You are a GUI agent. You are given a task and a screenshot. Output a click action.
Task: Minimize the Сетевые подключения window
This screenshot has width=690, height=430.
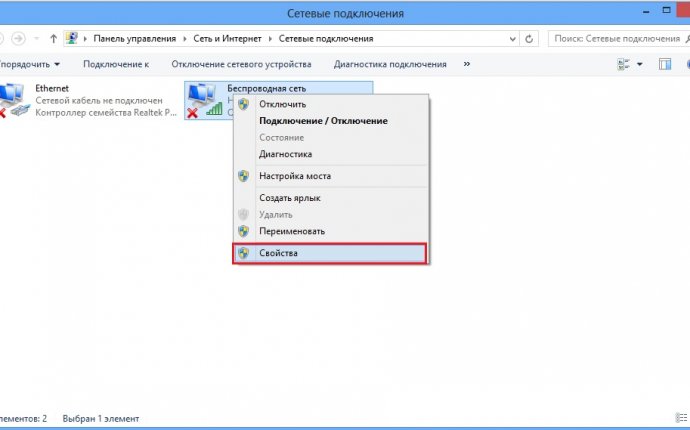646,12
